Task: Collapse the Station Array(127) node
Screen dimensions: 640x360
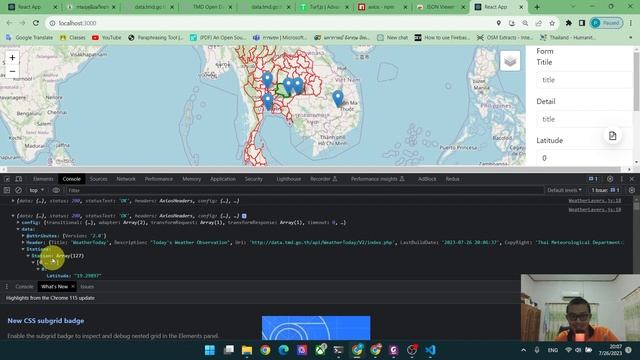Action: click(28, 256)
